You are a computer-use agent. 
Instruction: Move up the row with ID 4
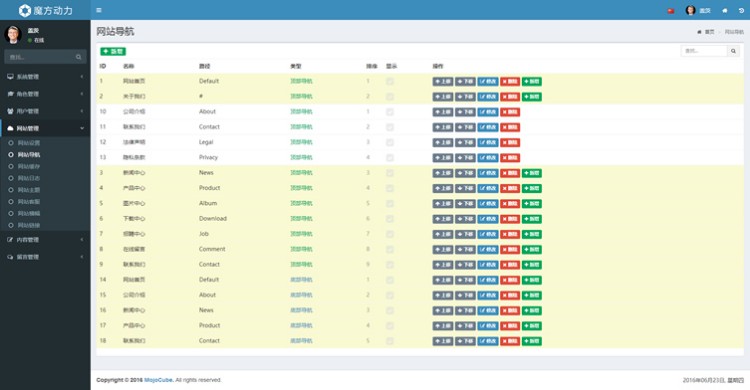click(443, 189)
